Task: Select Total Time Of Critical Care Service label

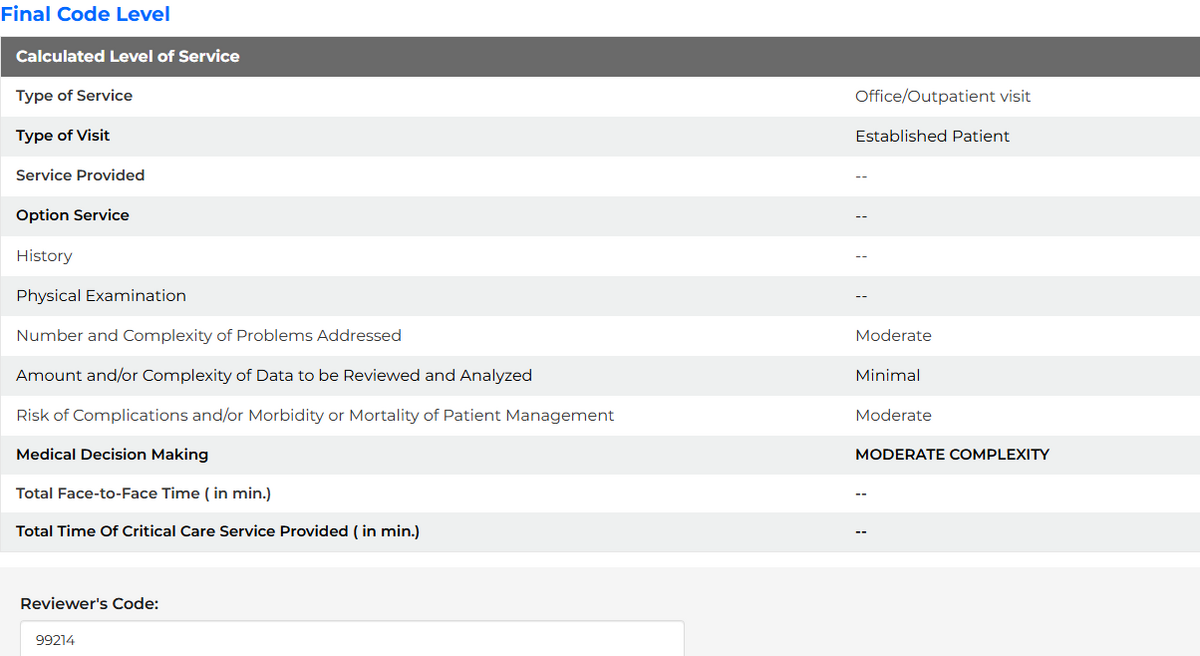Action: click(x=218, y=531)
